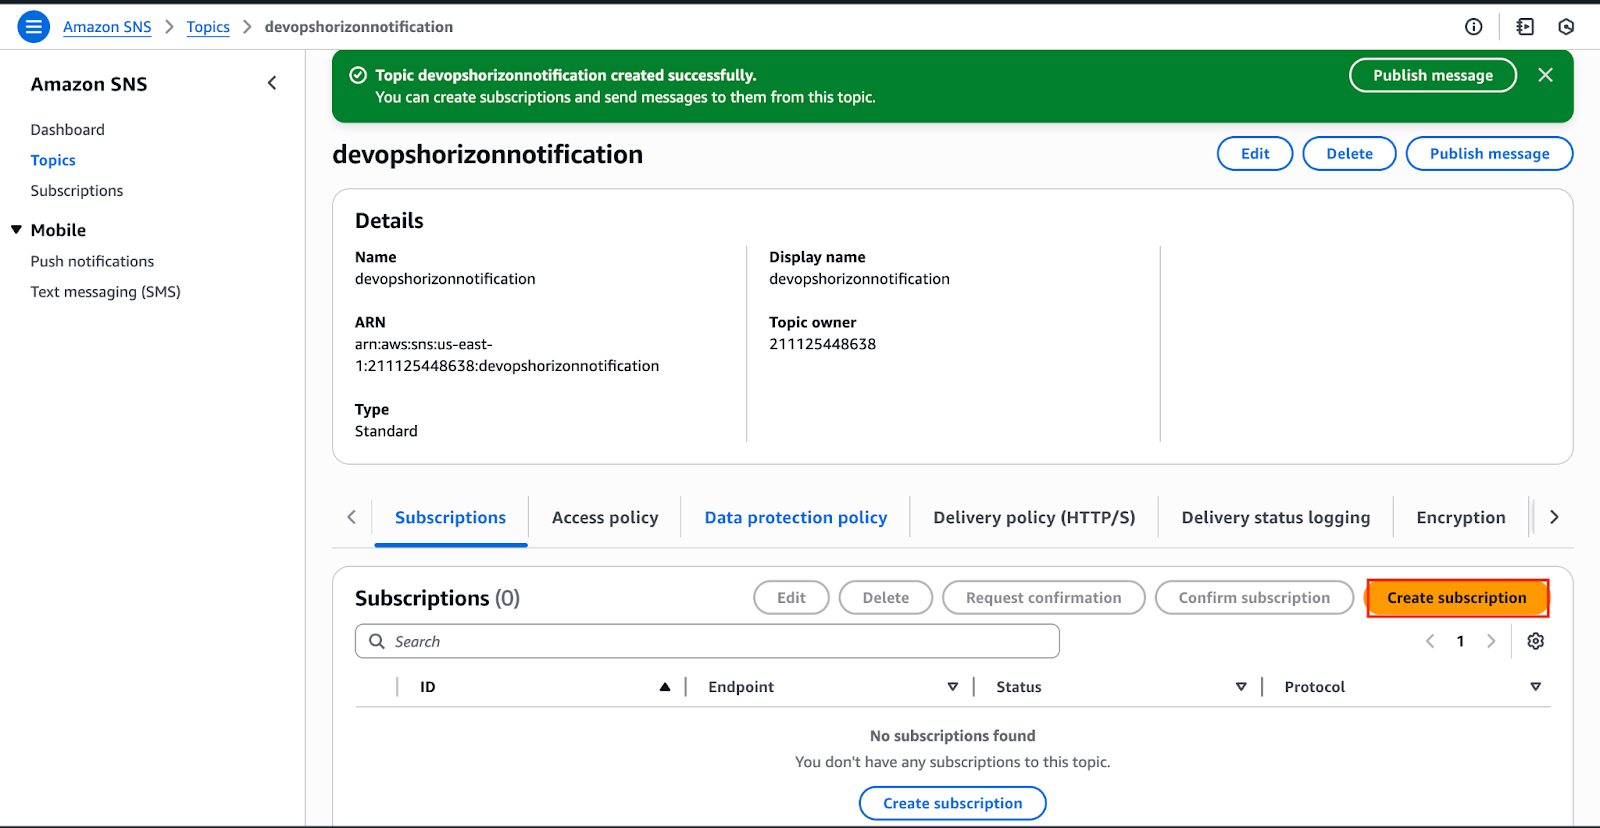Click Publish message in green banner
This screenshot has width=1600, height=828.
pyautogui.click(x=1433, y=75)
